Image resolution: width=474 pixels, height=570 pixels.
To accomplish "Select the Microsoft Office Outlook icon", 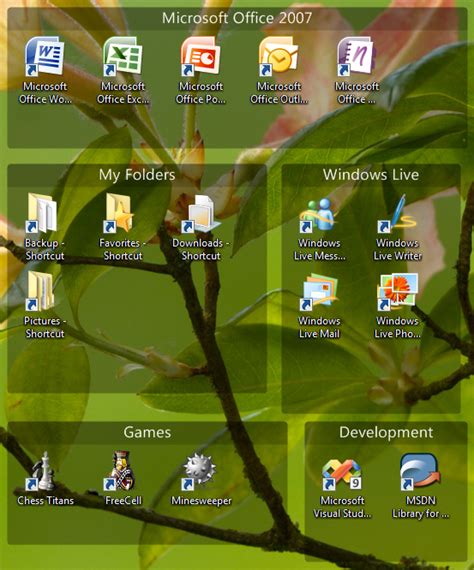I will pyautogui.click(x=279, y=56).
